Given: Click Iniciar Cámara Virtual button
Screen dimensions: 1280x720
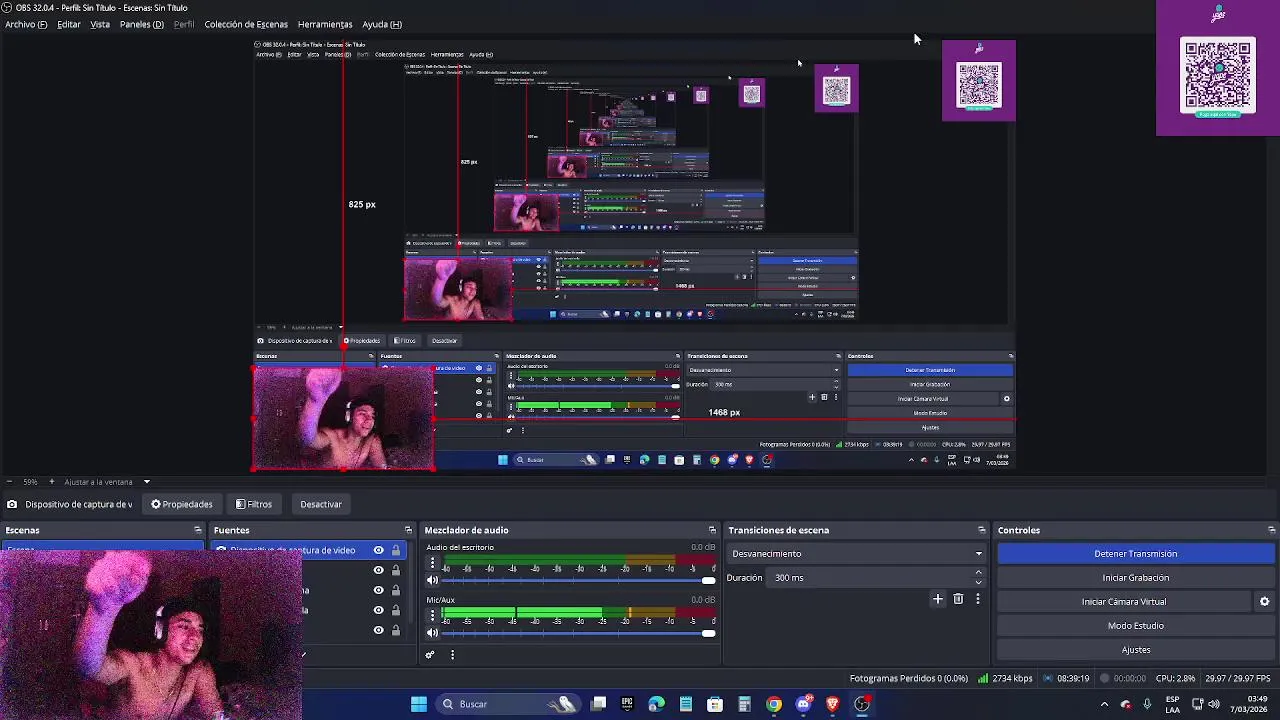Looking at the screenshot, I should click(1123, 602).
